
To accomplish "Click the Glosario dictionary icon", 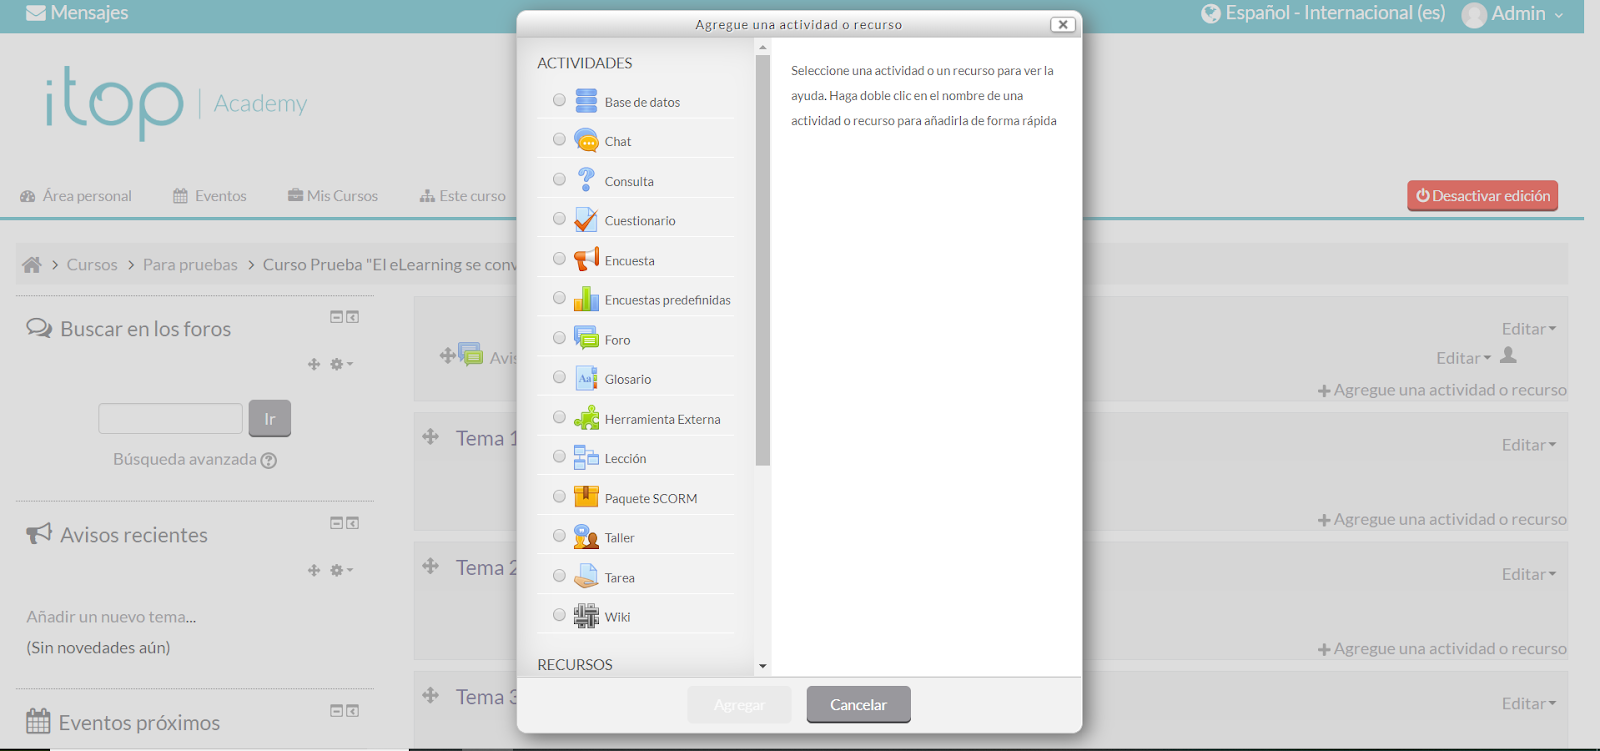I will [x=586, y=379].
